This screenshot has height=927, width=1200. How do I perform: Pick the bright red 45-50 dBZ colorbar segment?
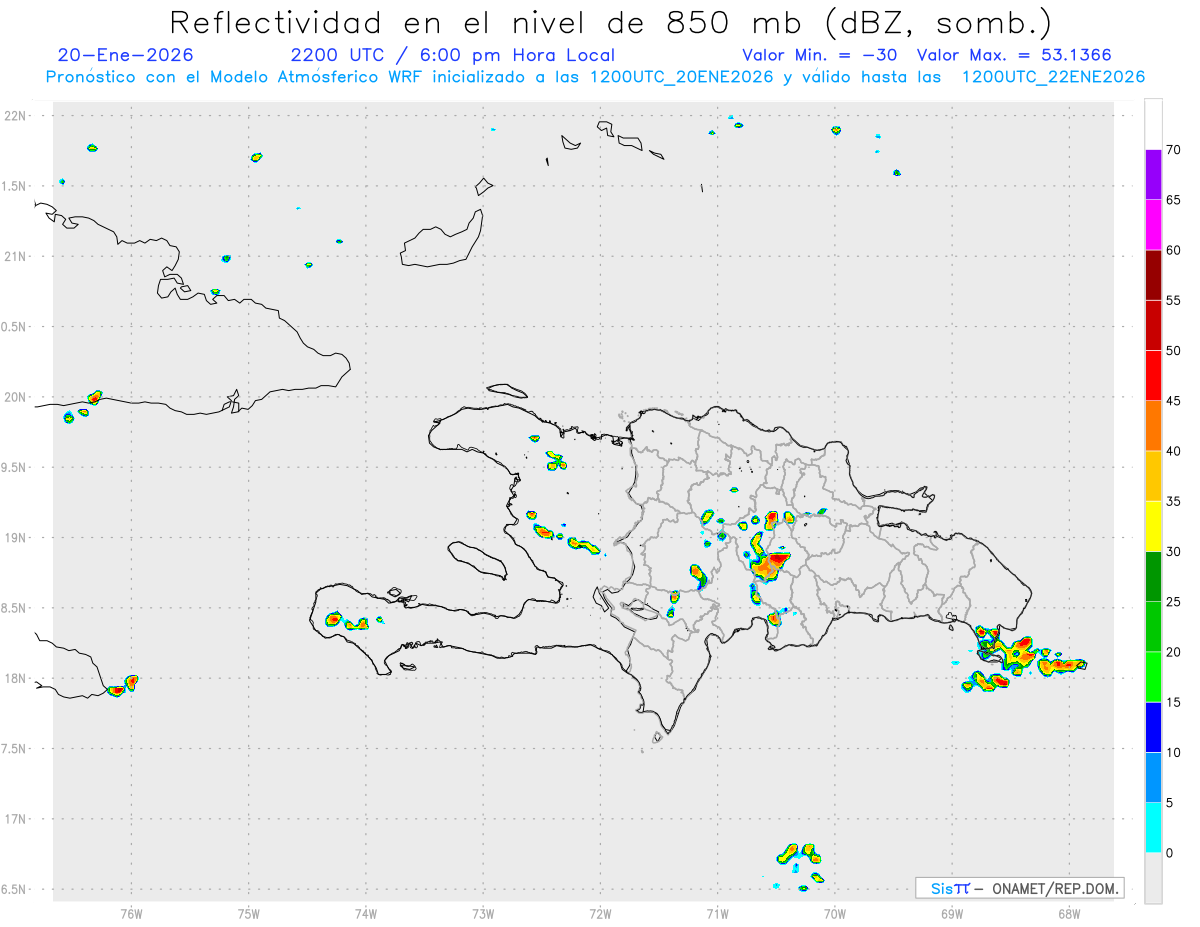1153,375
